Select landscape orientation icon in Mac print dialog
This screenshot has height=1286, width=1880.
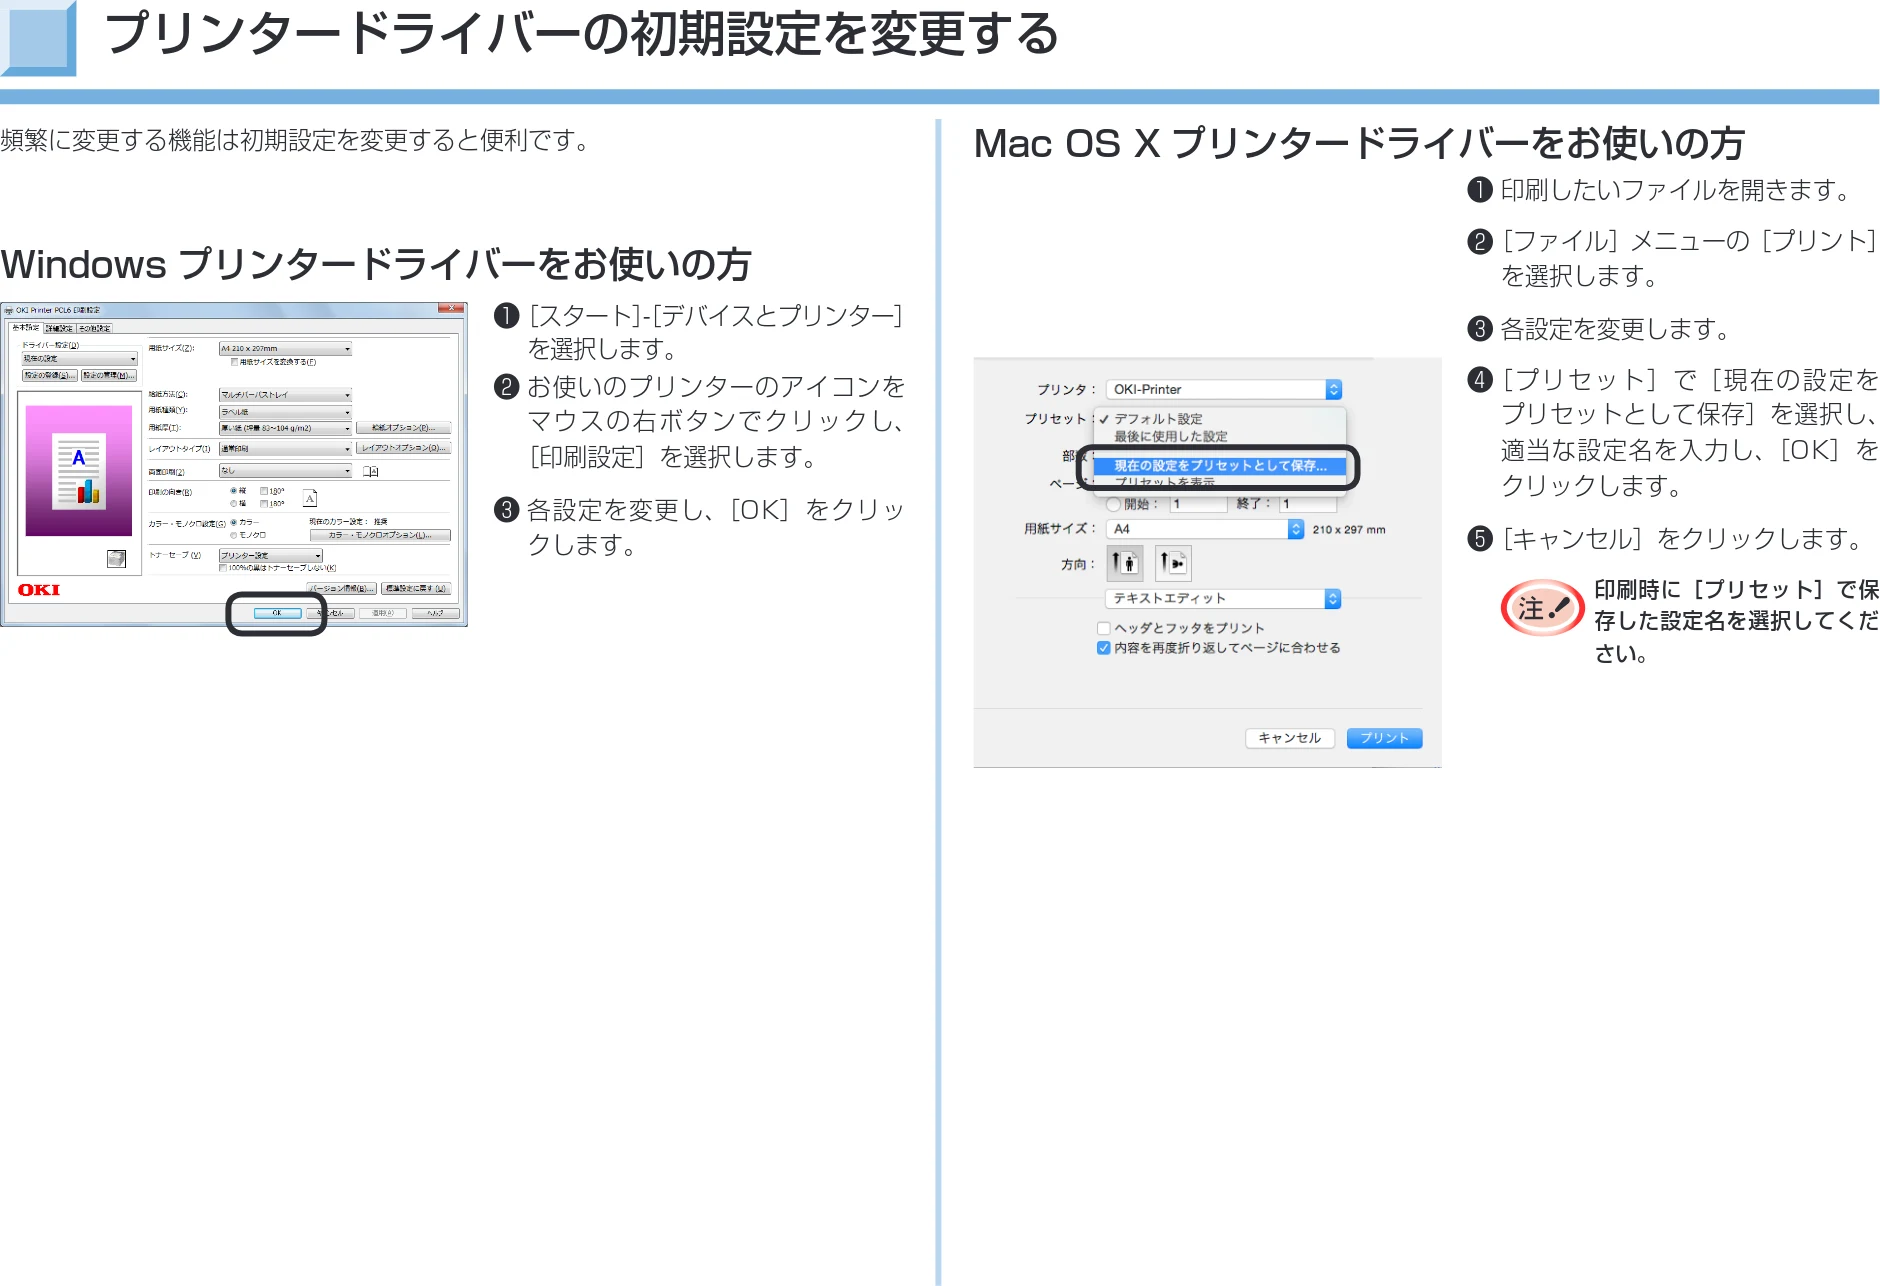(x=1173, y=563)
